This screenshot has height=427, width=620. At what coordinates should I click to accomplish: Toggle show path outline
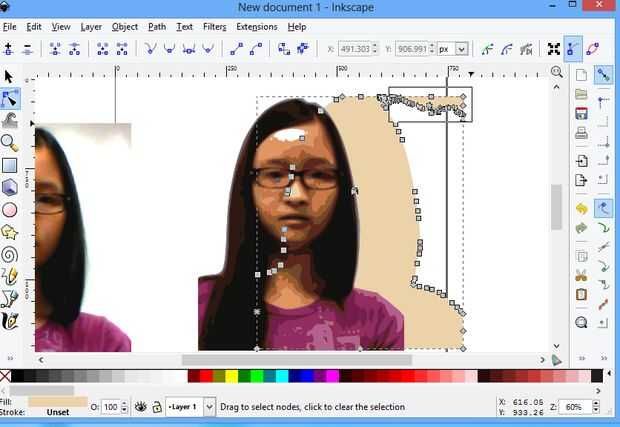click(593, 49)
